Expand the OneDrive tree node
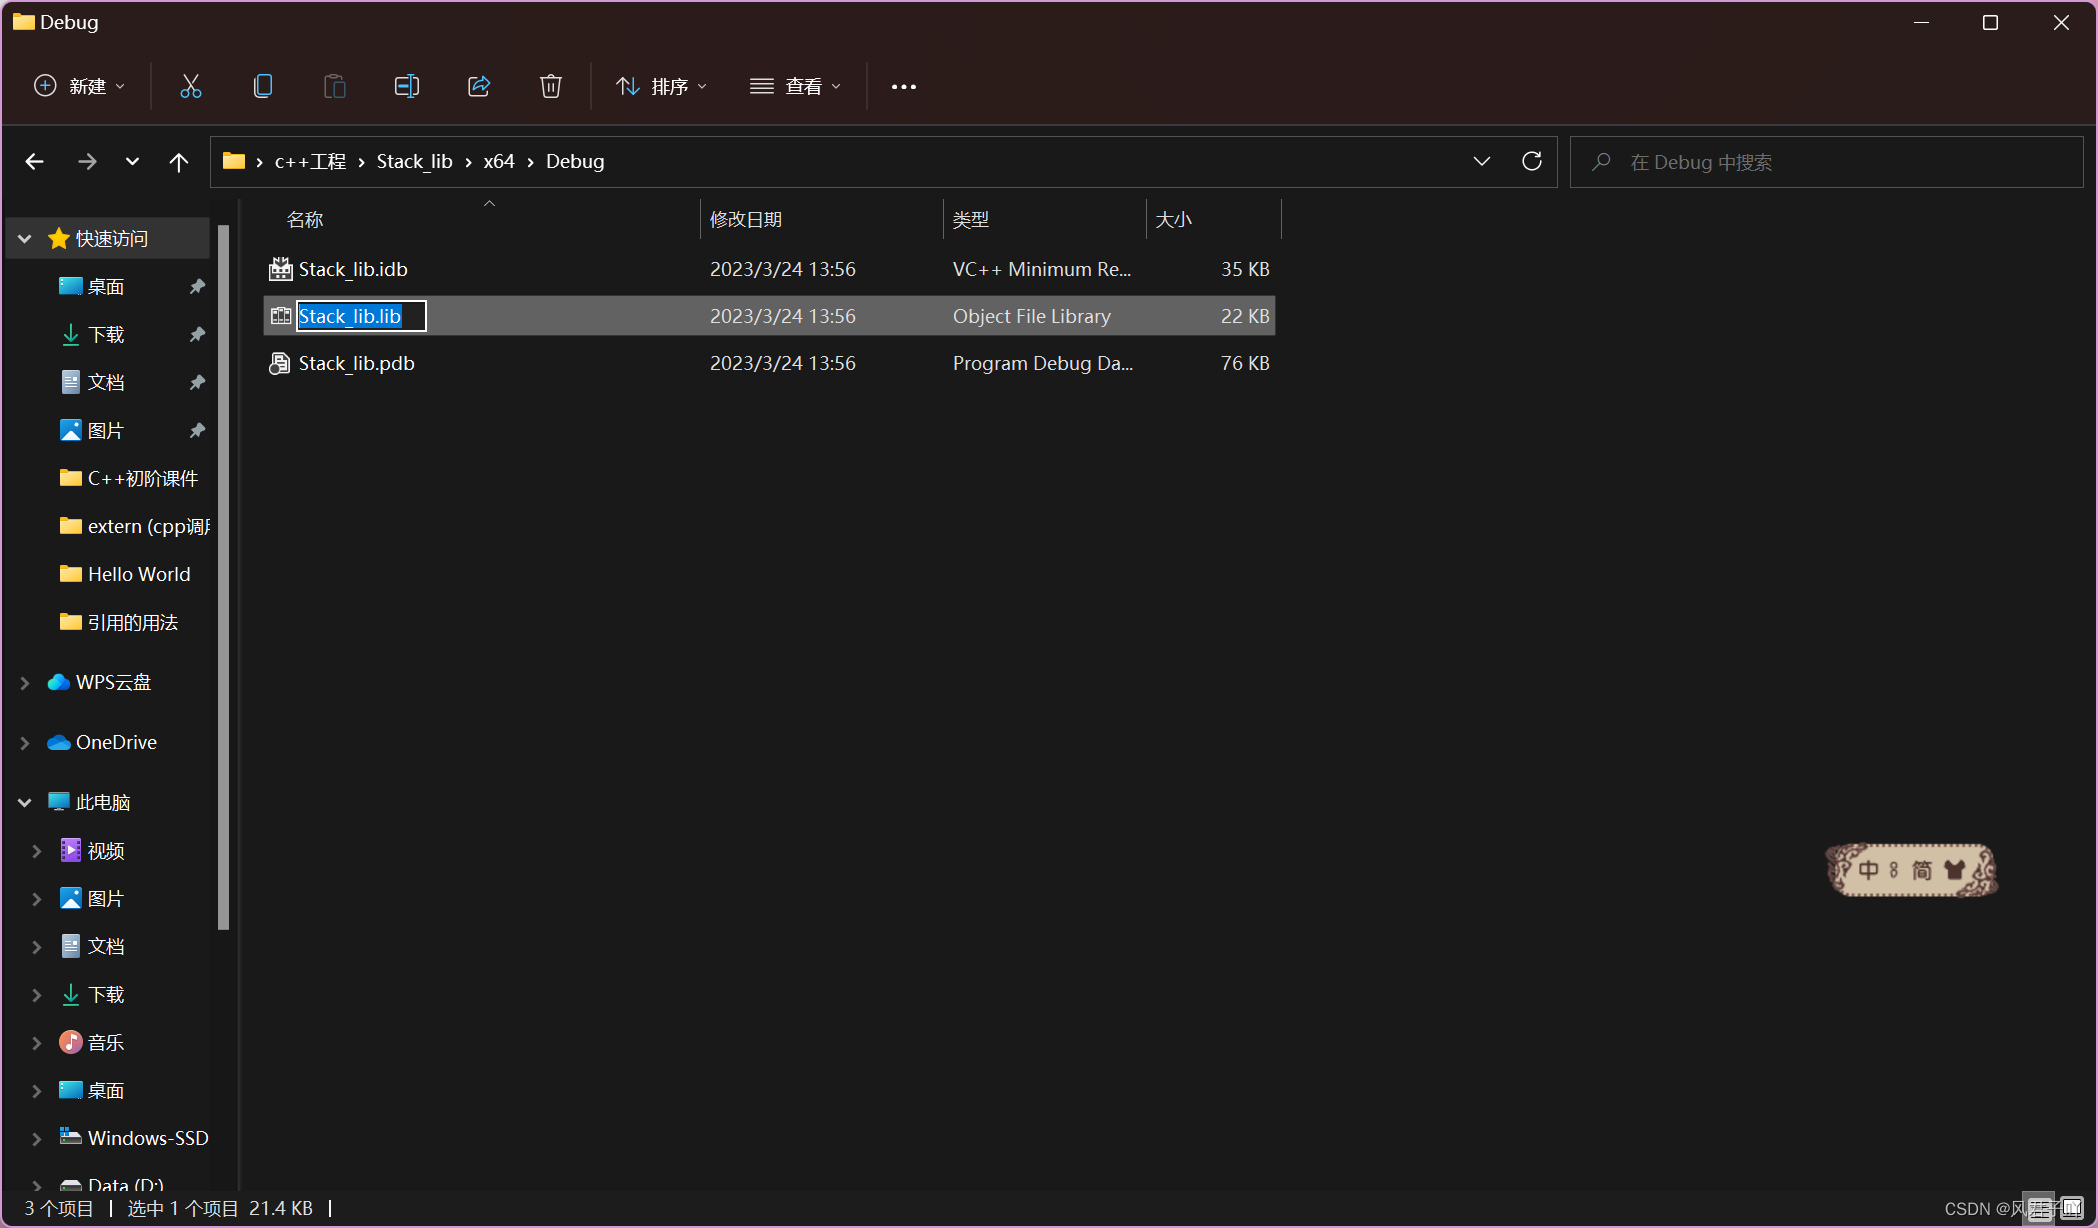Image resolution: width=2098 pixels, height=1228 pixels. 25,742
